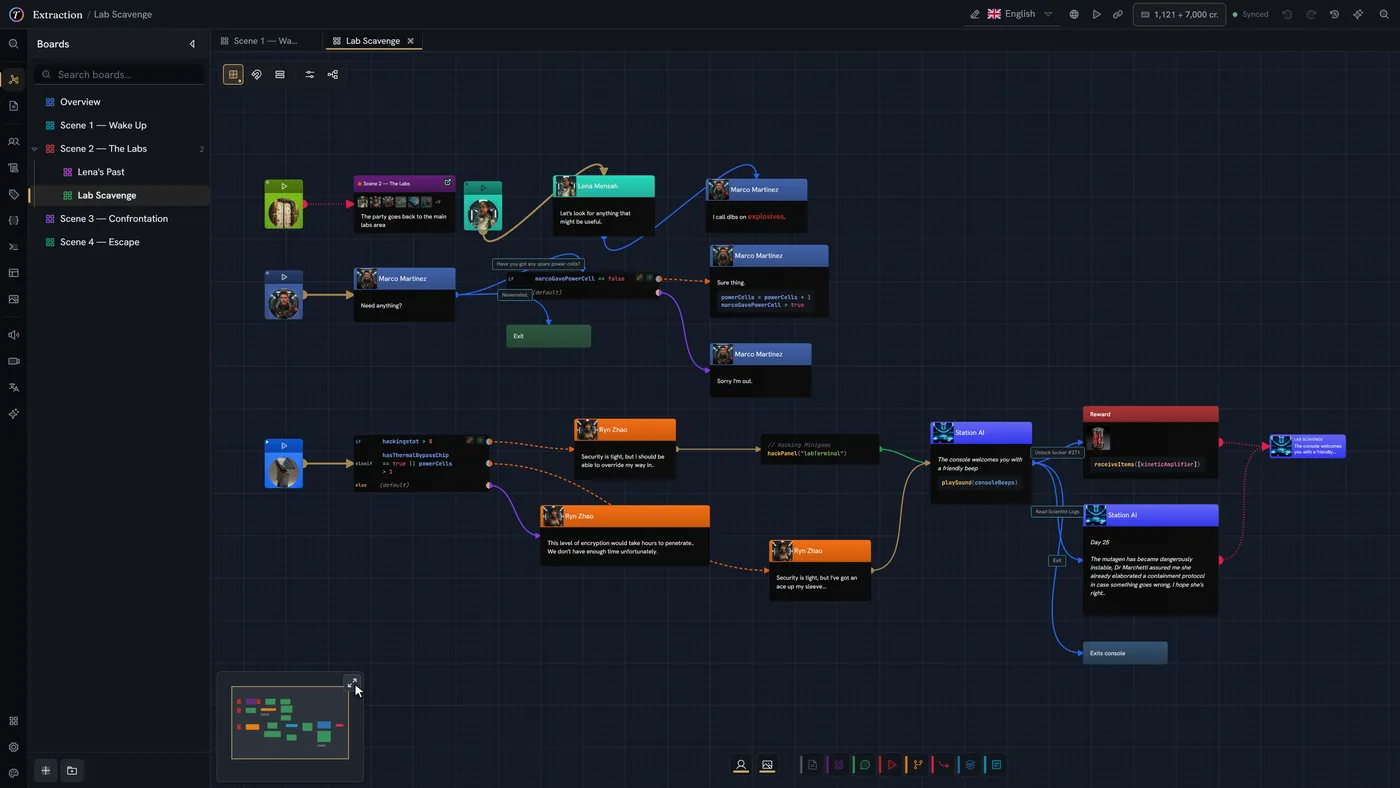Close the Lab Scavenge tab
Image resolution: width=1400 pixels, height=788 pixels.
click(410, 41)
